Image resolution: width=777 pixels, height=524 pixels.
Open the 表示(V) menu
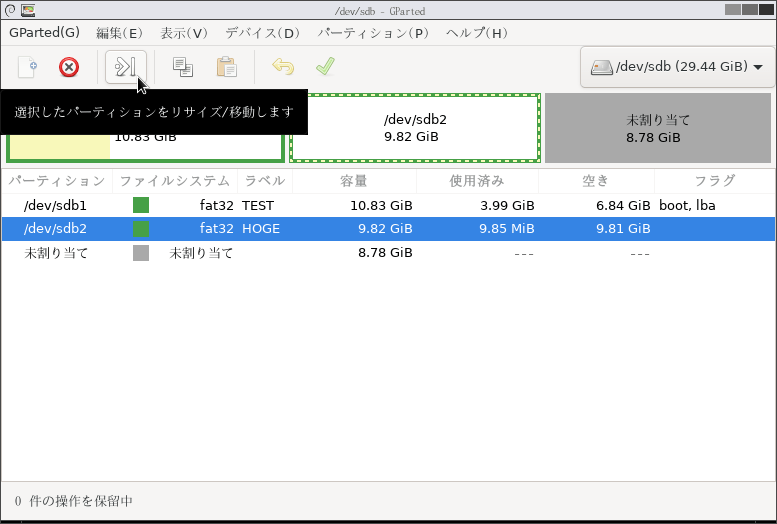tap(184, 33)
